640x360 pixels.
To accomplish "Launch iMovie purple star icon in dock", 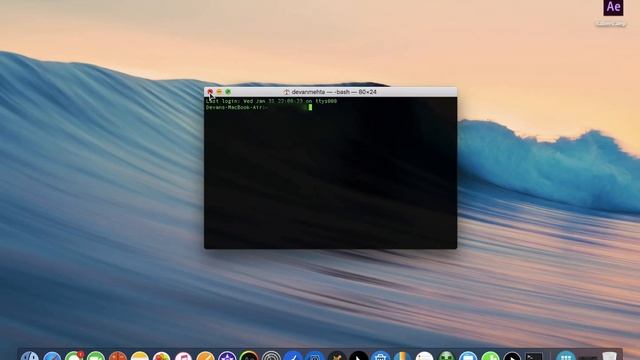I will [227, 356].
